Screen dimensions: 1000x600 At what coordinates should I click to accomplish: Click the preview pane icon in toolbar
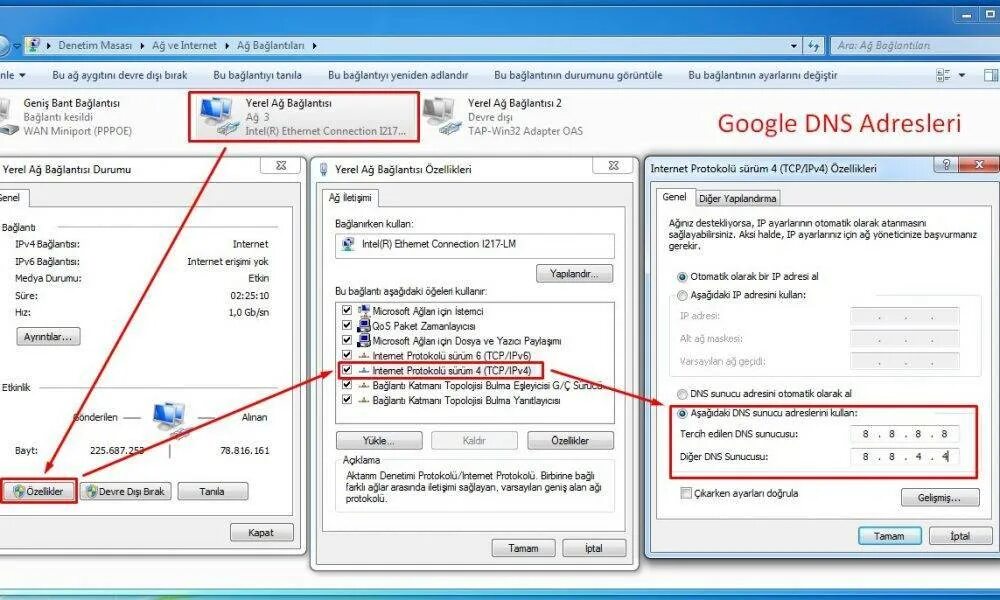click(x=991, y=75)
